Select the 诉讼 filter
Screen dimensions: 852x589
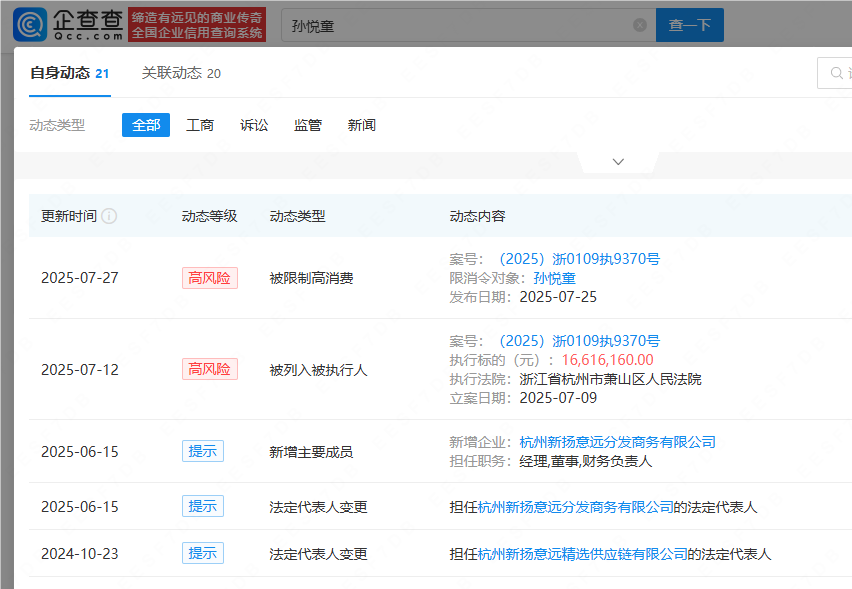254,126
